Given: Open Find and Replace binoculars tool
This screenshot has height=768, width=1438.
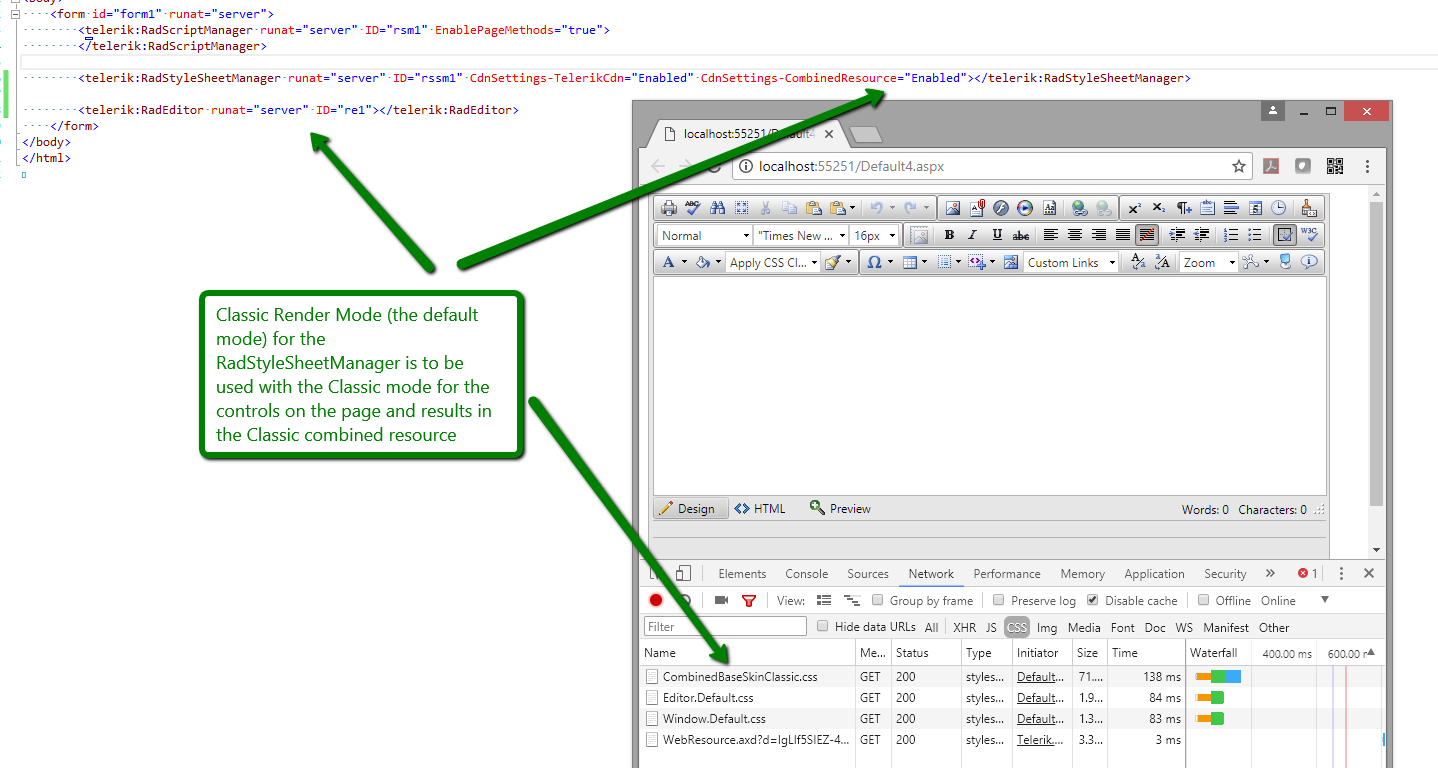Looking at the screenshot, I should click(x=717, y=208).
